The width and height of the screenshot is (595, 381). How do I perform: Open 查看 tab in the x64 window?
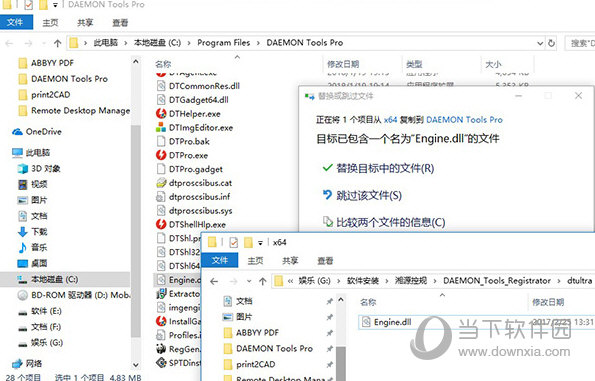pos(325,261)
